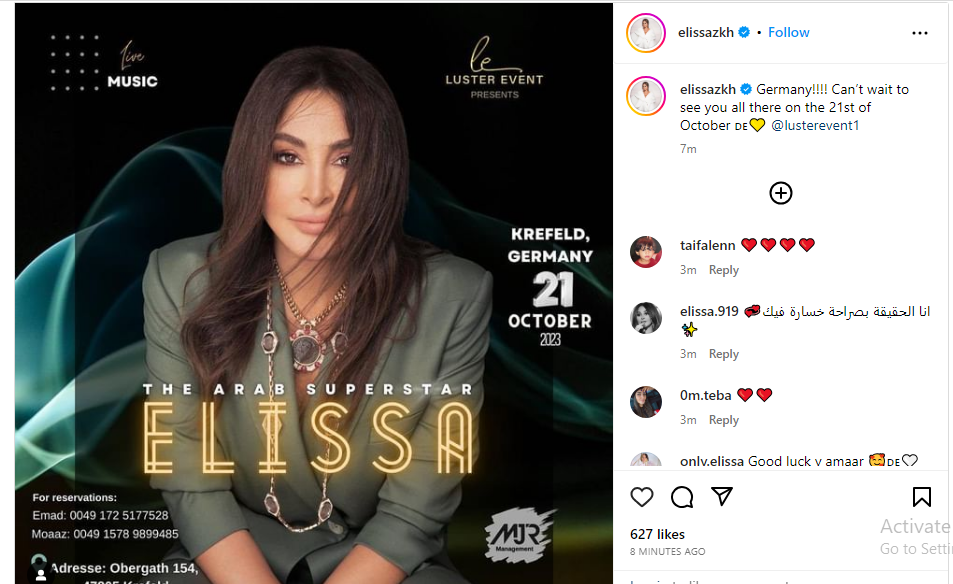The height and width of the screenshot is (584, 953).
Task: View the 627 likes list
Action: pyautogui.click(x=657, y=534)
